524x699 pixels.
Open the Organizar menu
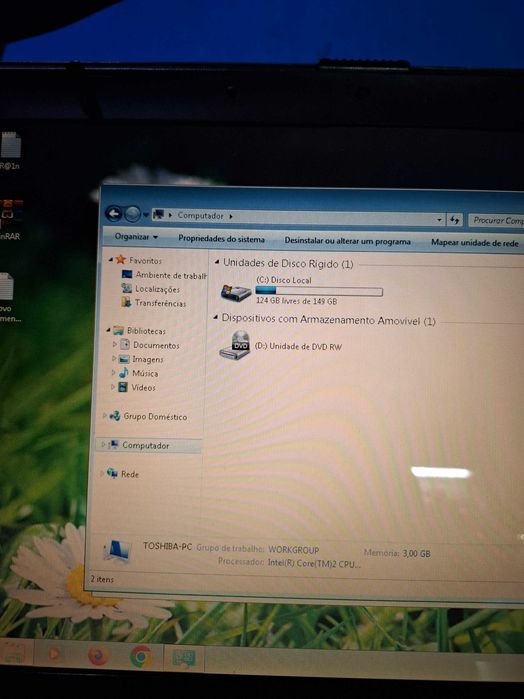point(136,237)
